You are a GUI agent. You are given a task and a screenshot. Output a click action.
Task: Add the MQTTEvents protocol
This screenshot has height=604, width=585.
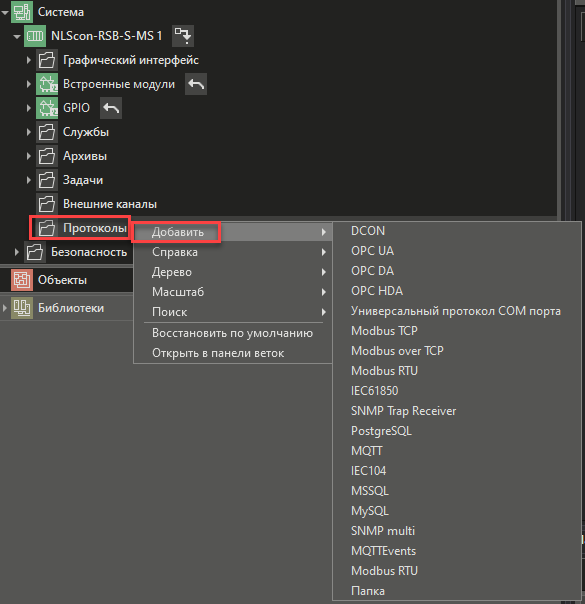click(457, 551)
